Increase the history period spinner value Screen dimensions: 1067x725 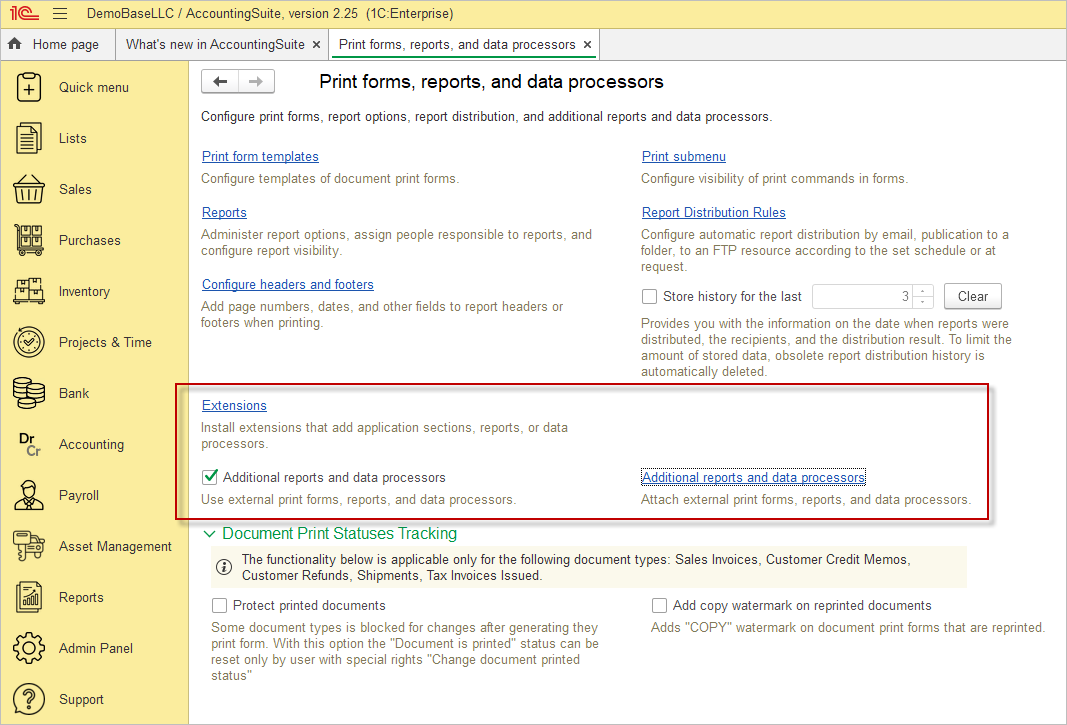click(923, 291)
